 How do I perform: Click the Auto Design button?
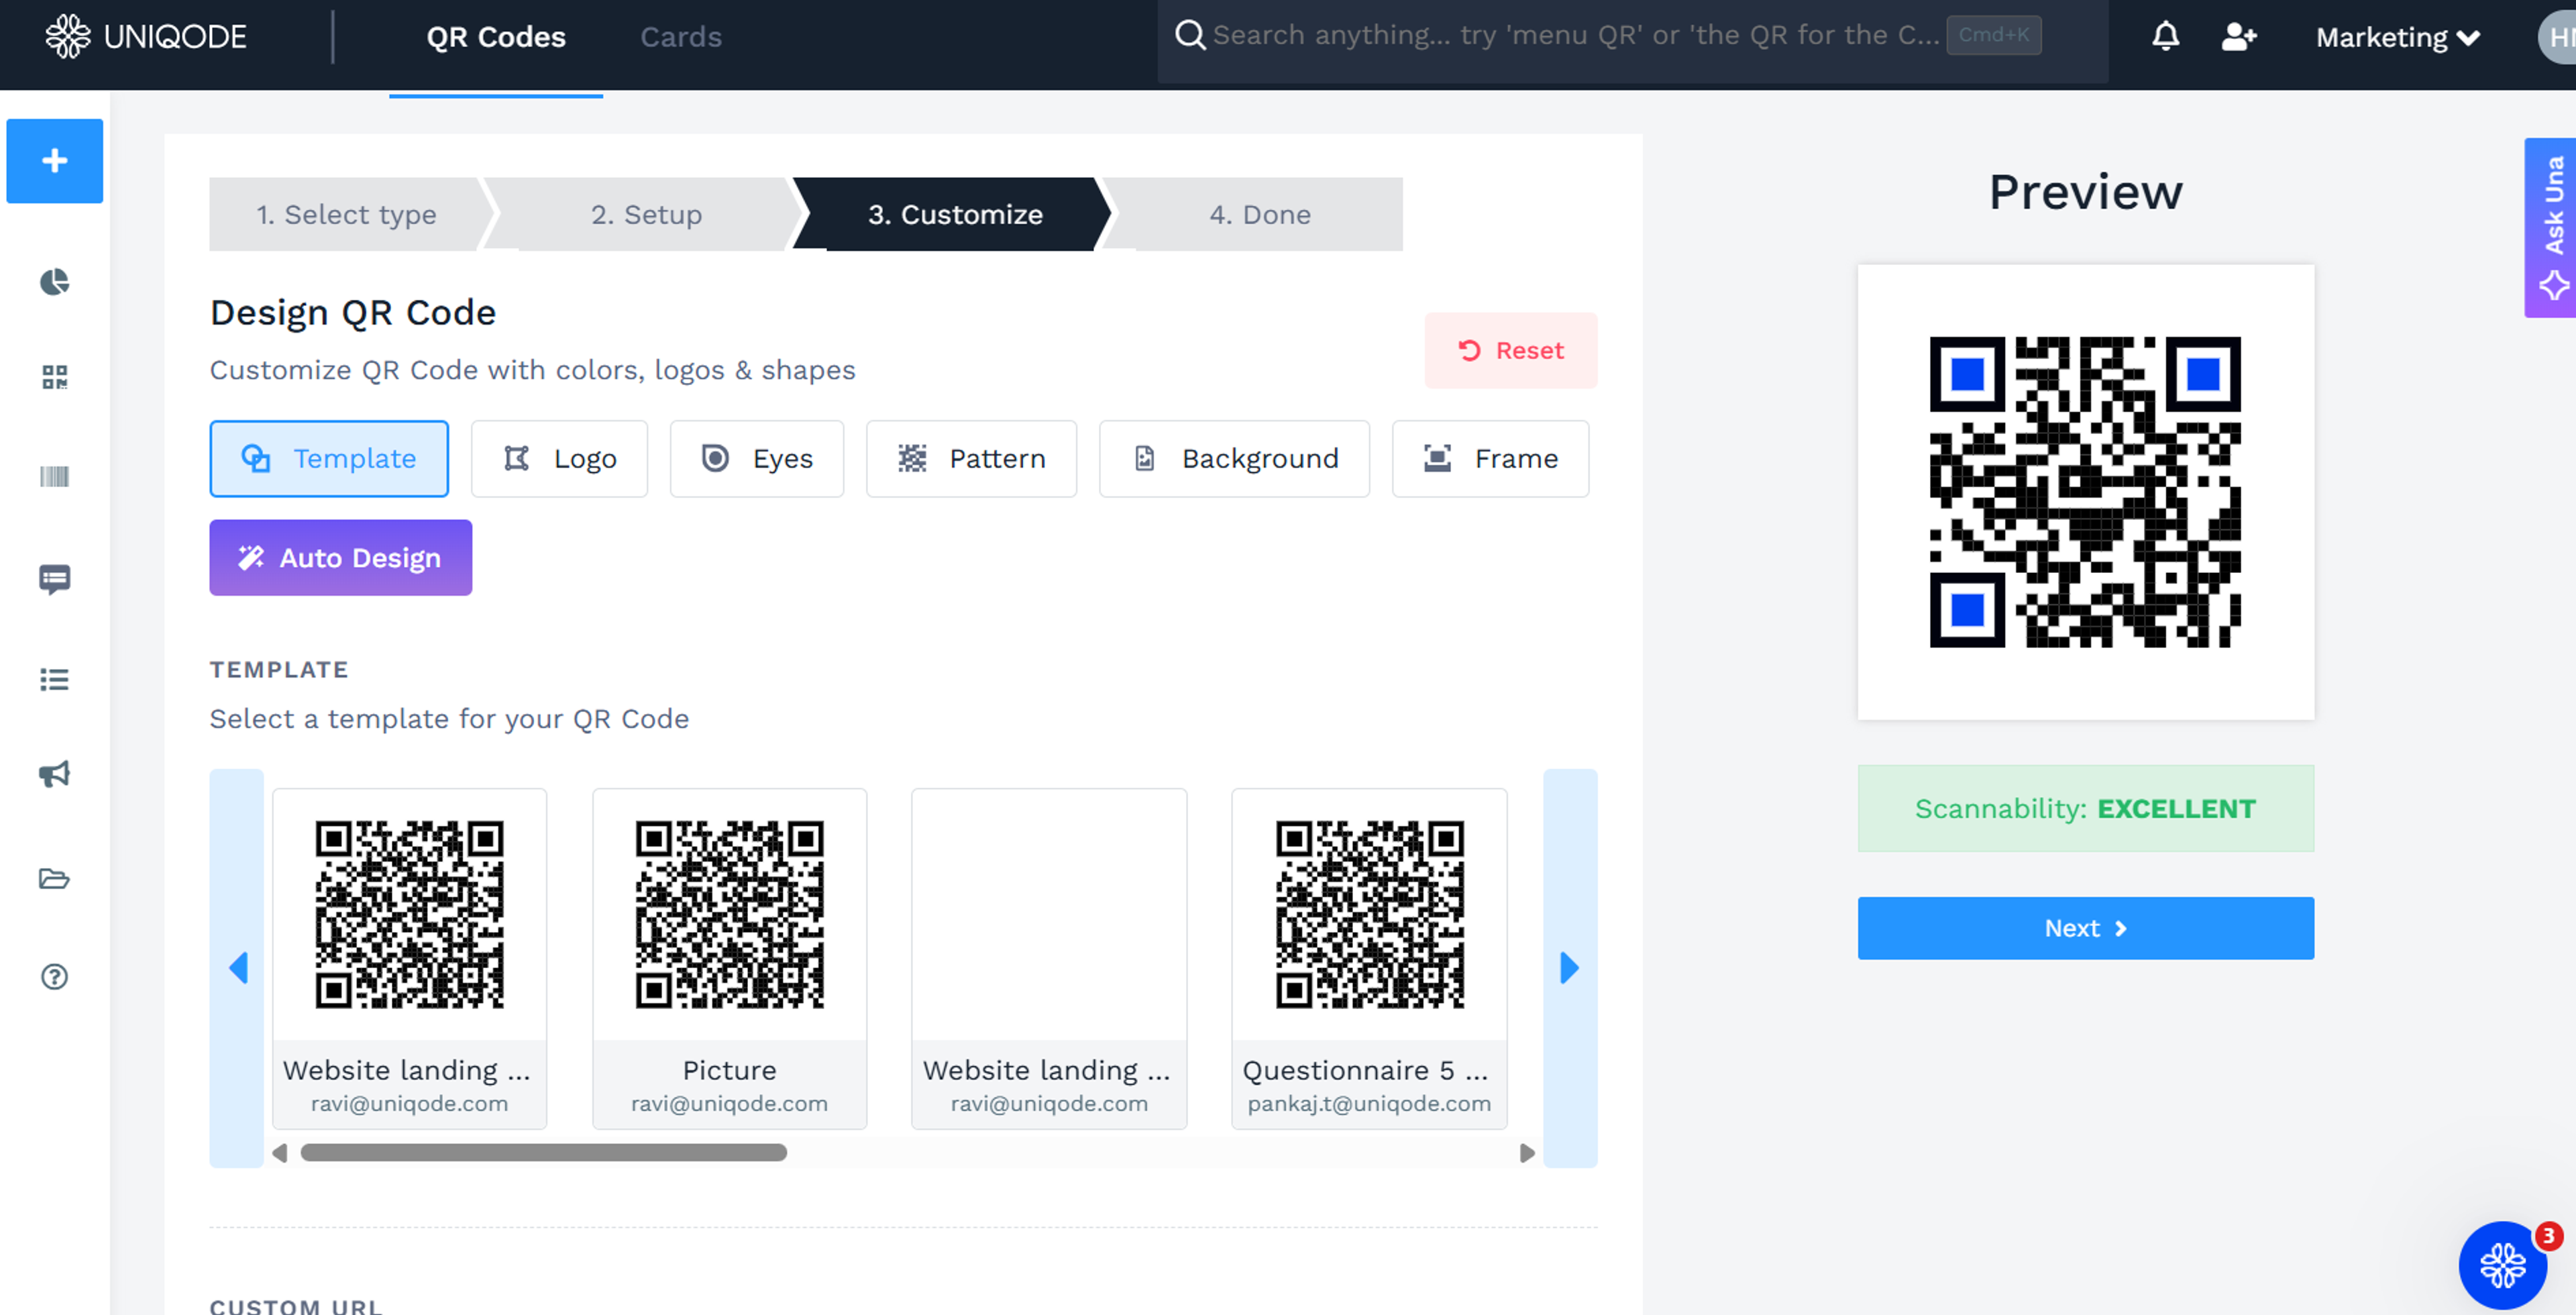pyautogui.click(x=341, y=557)
